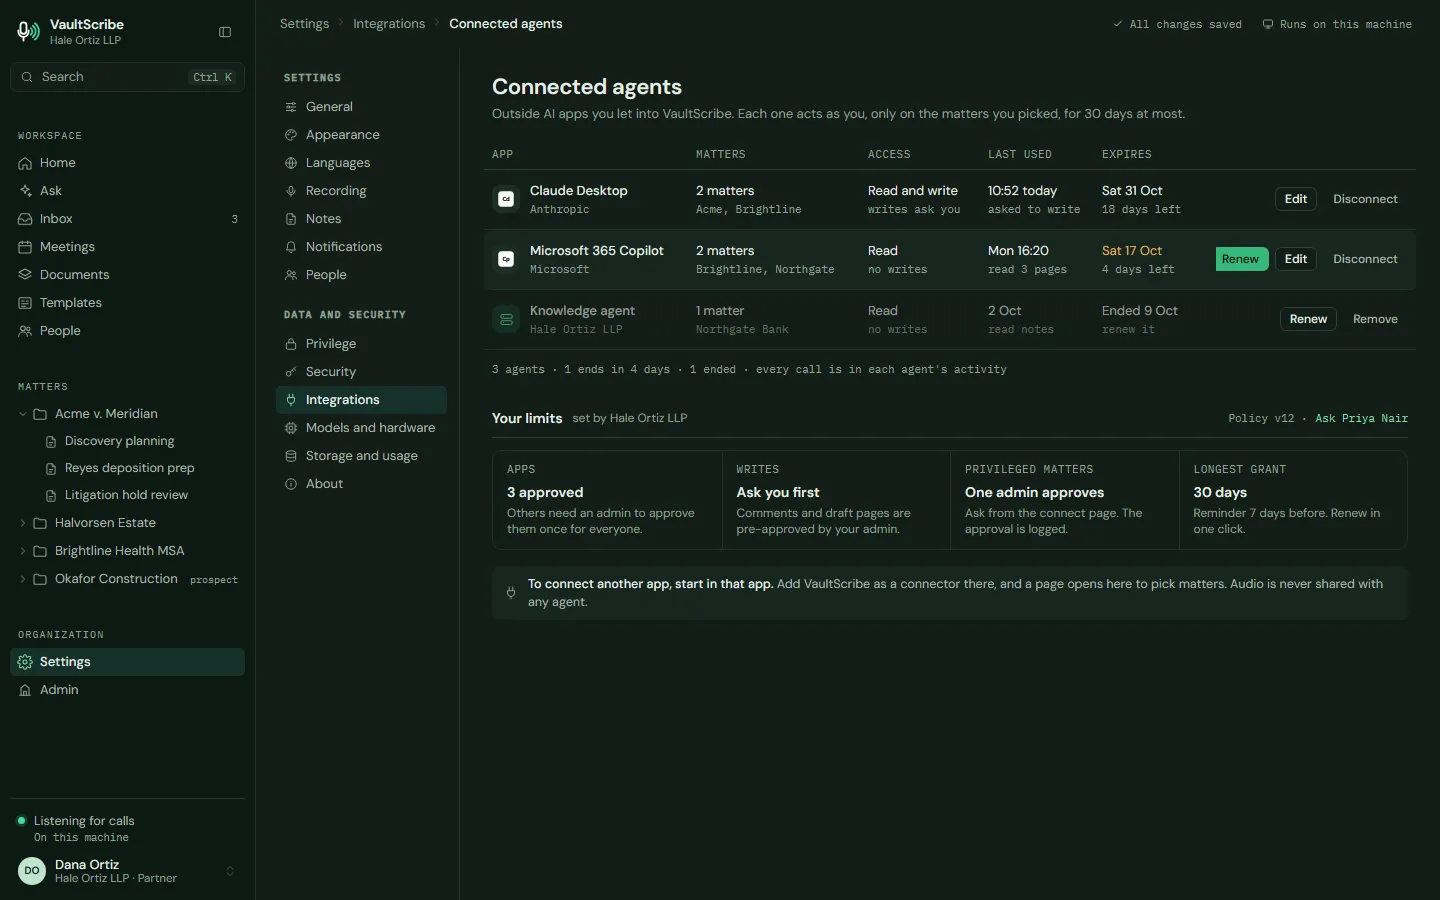Renew the Knowledge agent grant
This screenshot has height=900, width=1440.
(x=1308, y=319)
